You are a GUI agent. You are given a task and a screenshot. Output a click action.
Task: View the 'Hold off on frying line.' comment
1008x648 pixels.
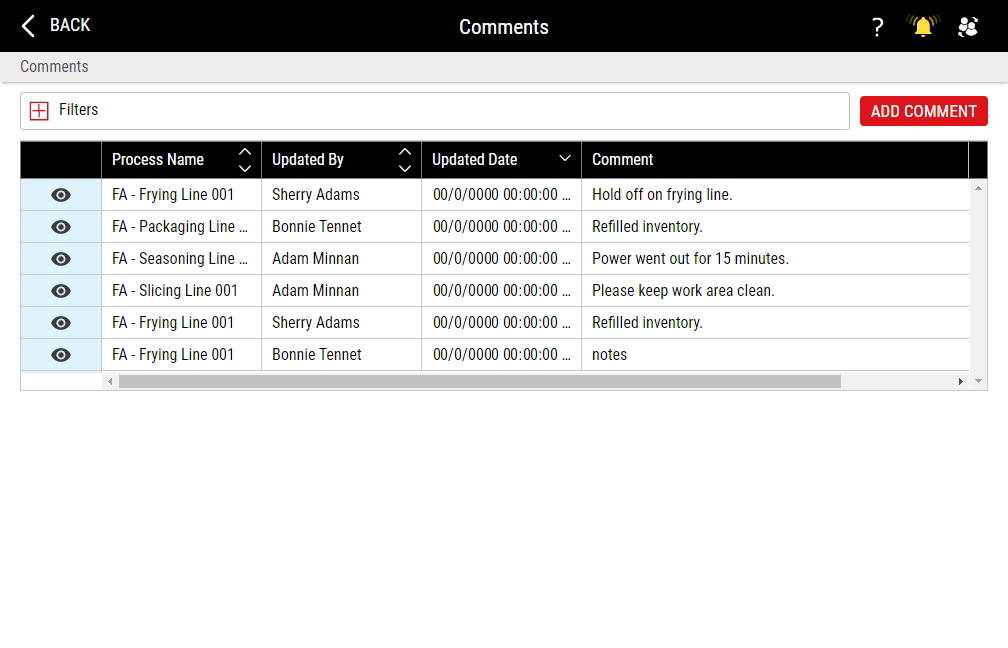coord(60,194)
